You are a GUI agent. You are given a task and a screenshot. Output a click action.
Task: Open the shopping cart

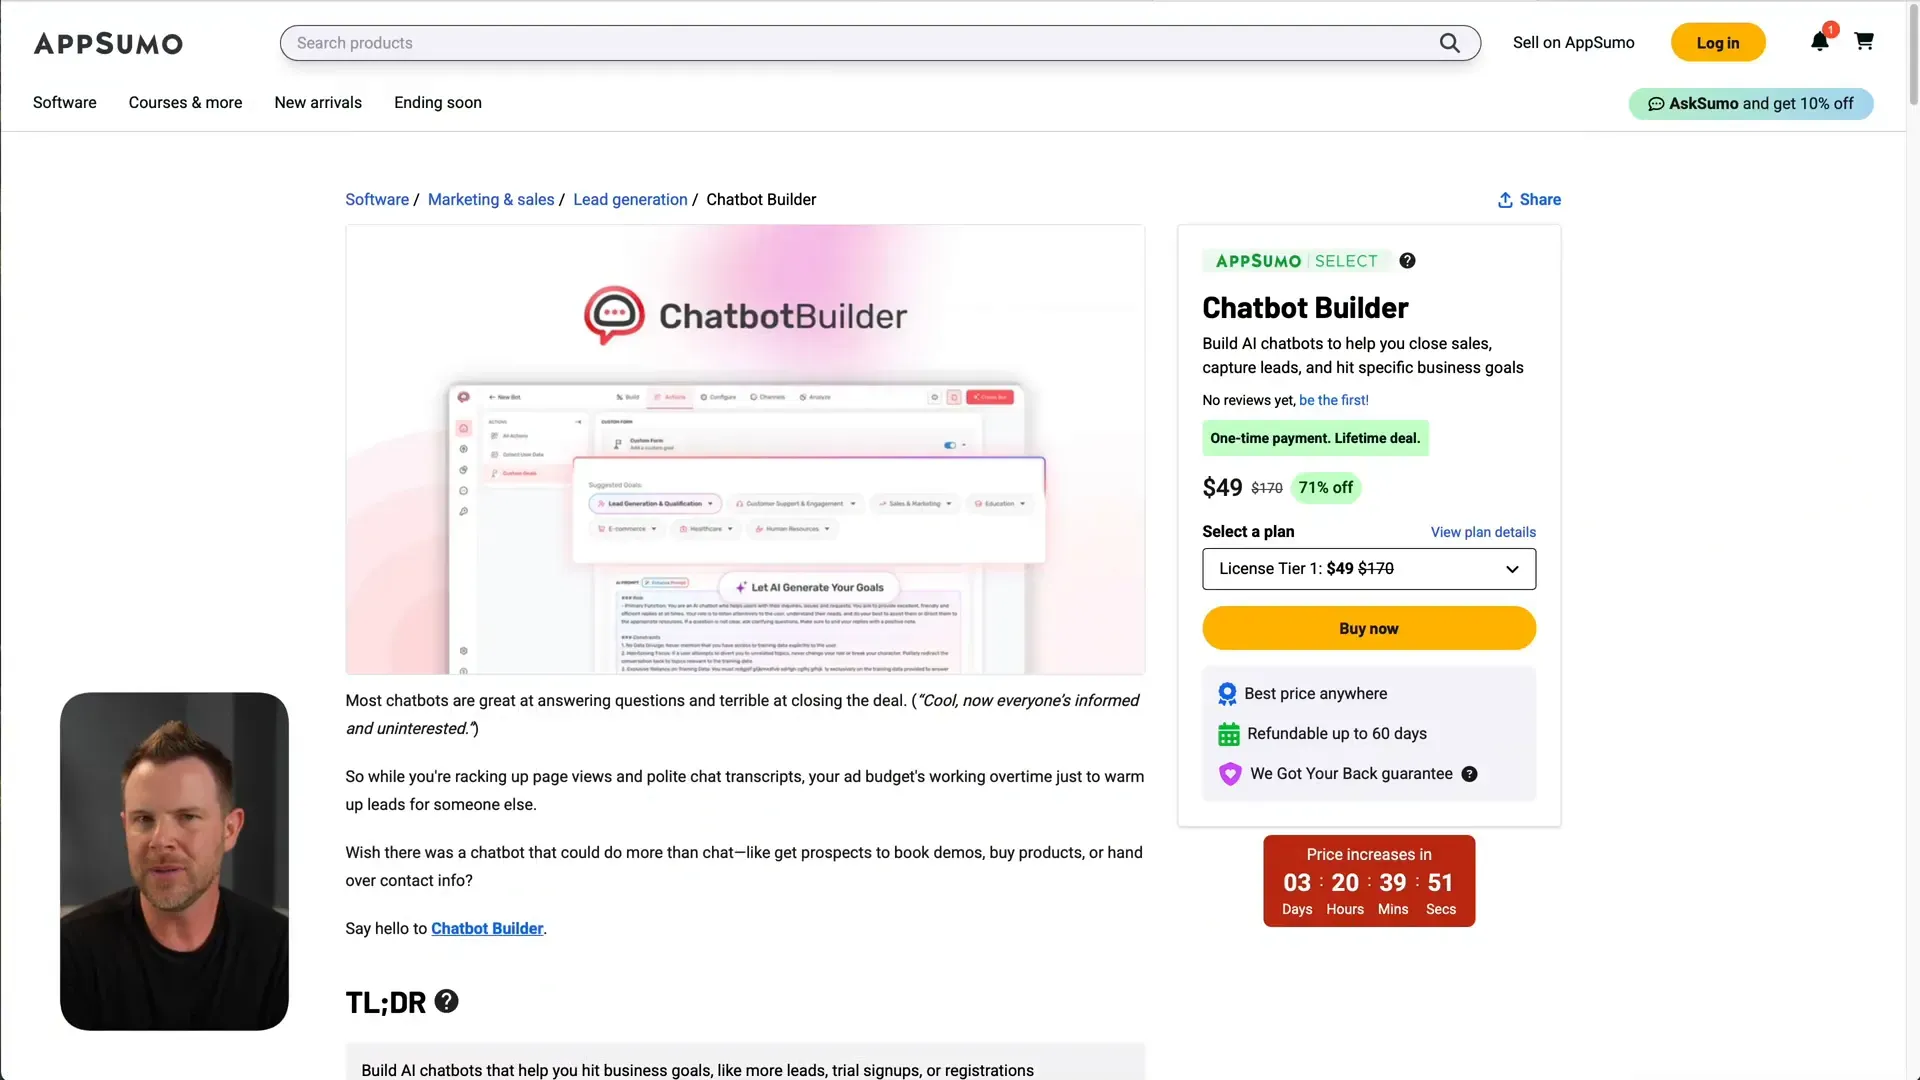tap(1864, 41)
